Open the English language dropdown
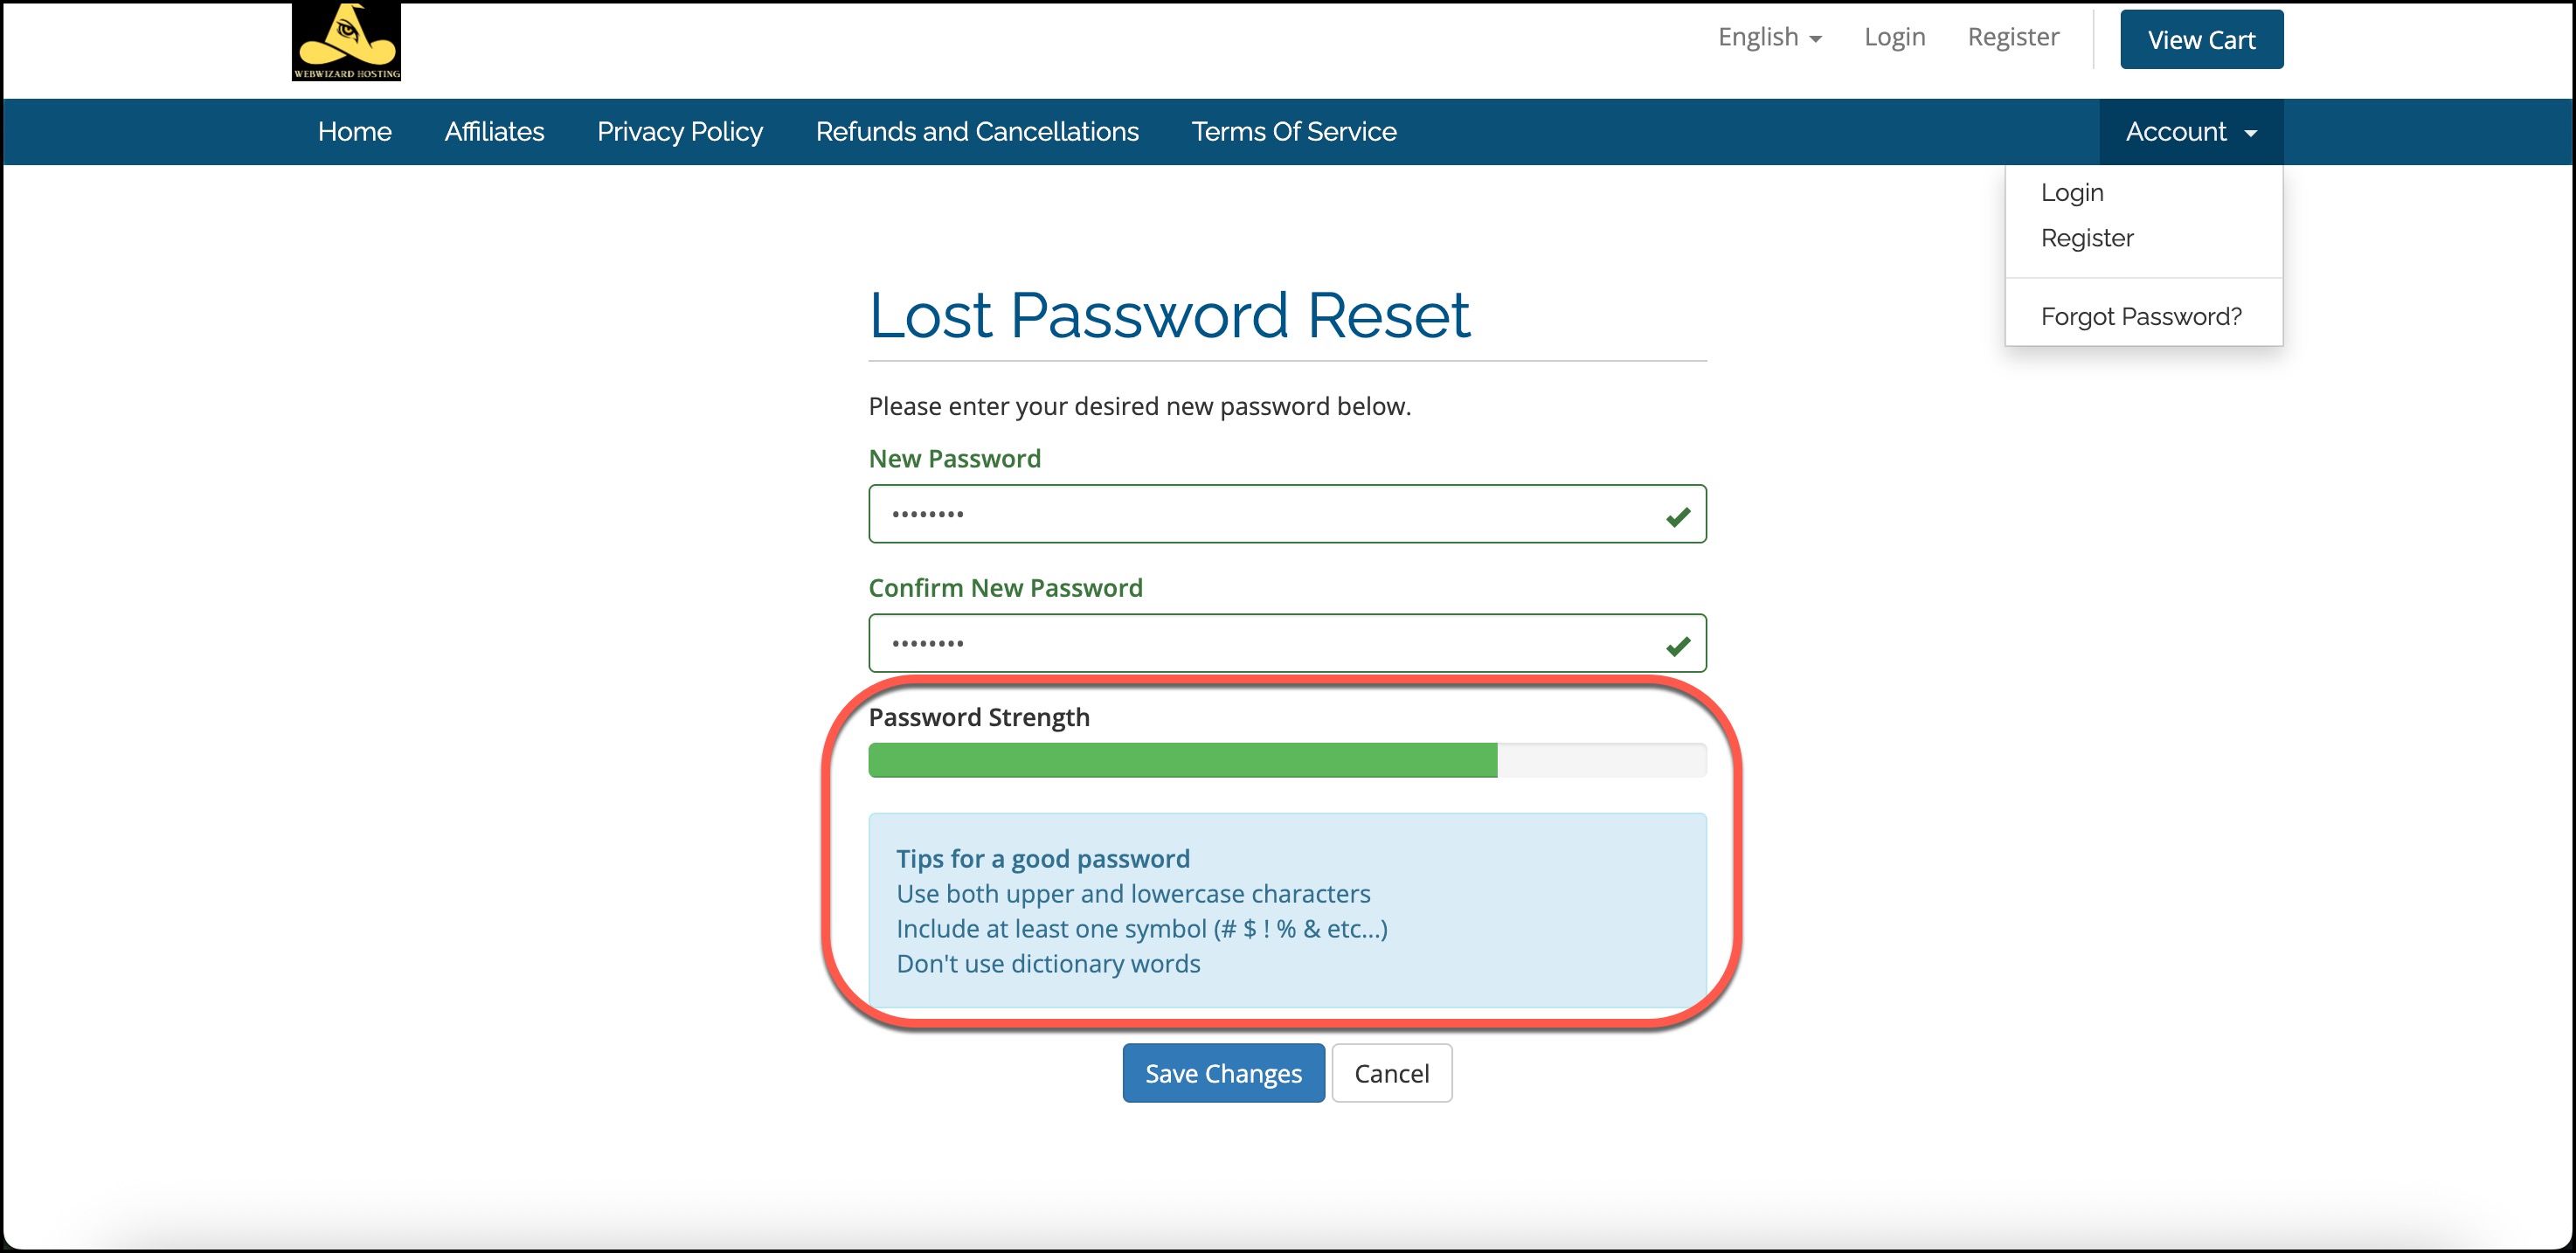Screen dimensions: 2576x1253 tap(1769, 37)
